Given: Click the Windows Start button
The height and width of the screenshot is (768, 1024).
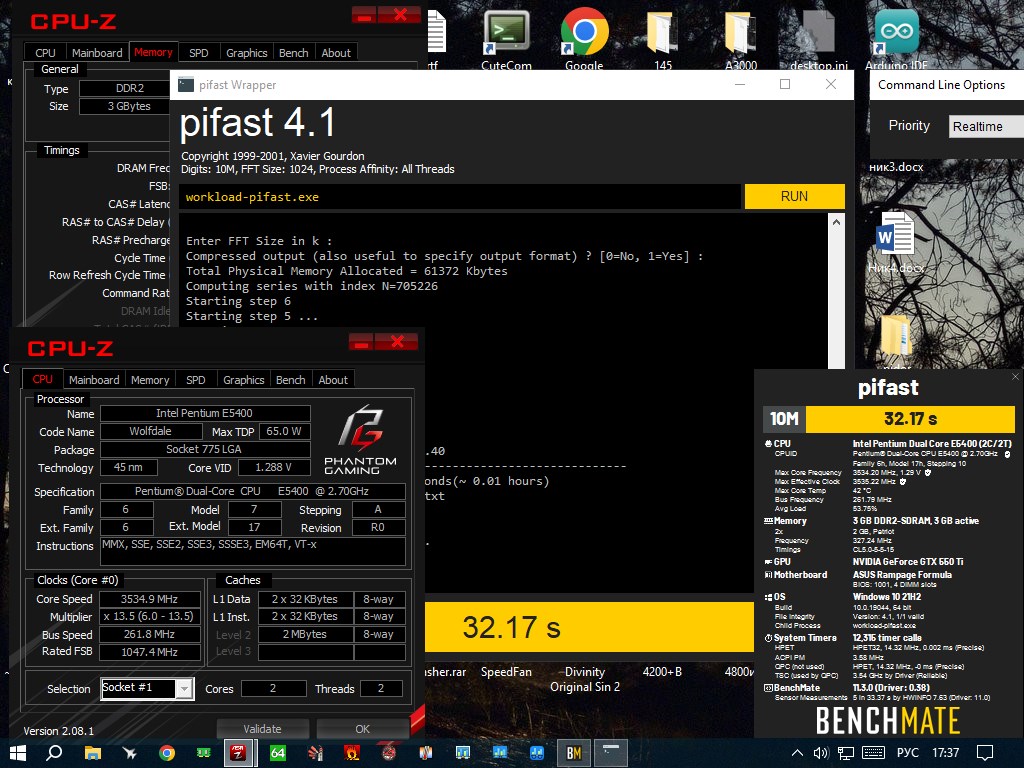Looking at the screenshot, I should pos(18,753).
